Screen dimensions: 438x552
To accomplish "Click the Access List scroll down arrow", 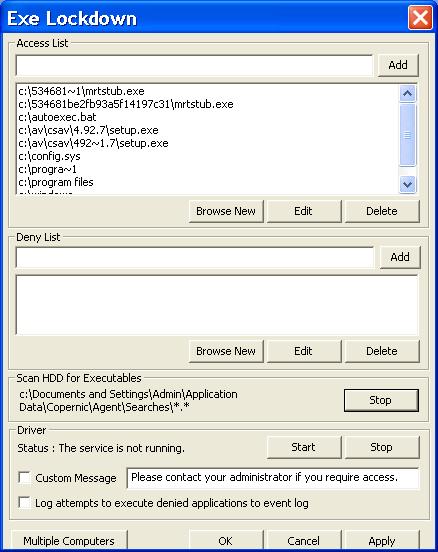I will tap(407, 184).
